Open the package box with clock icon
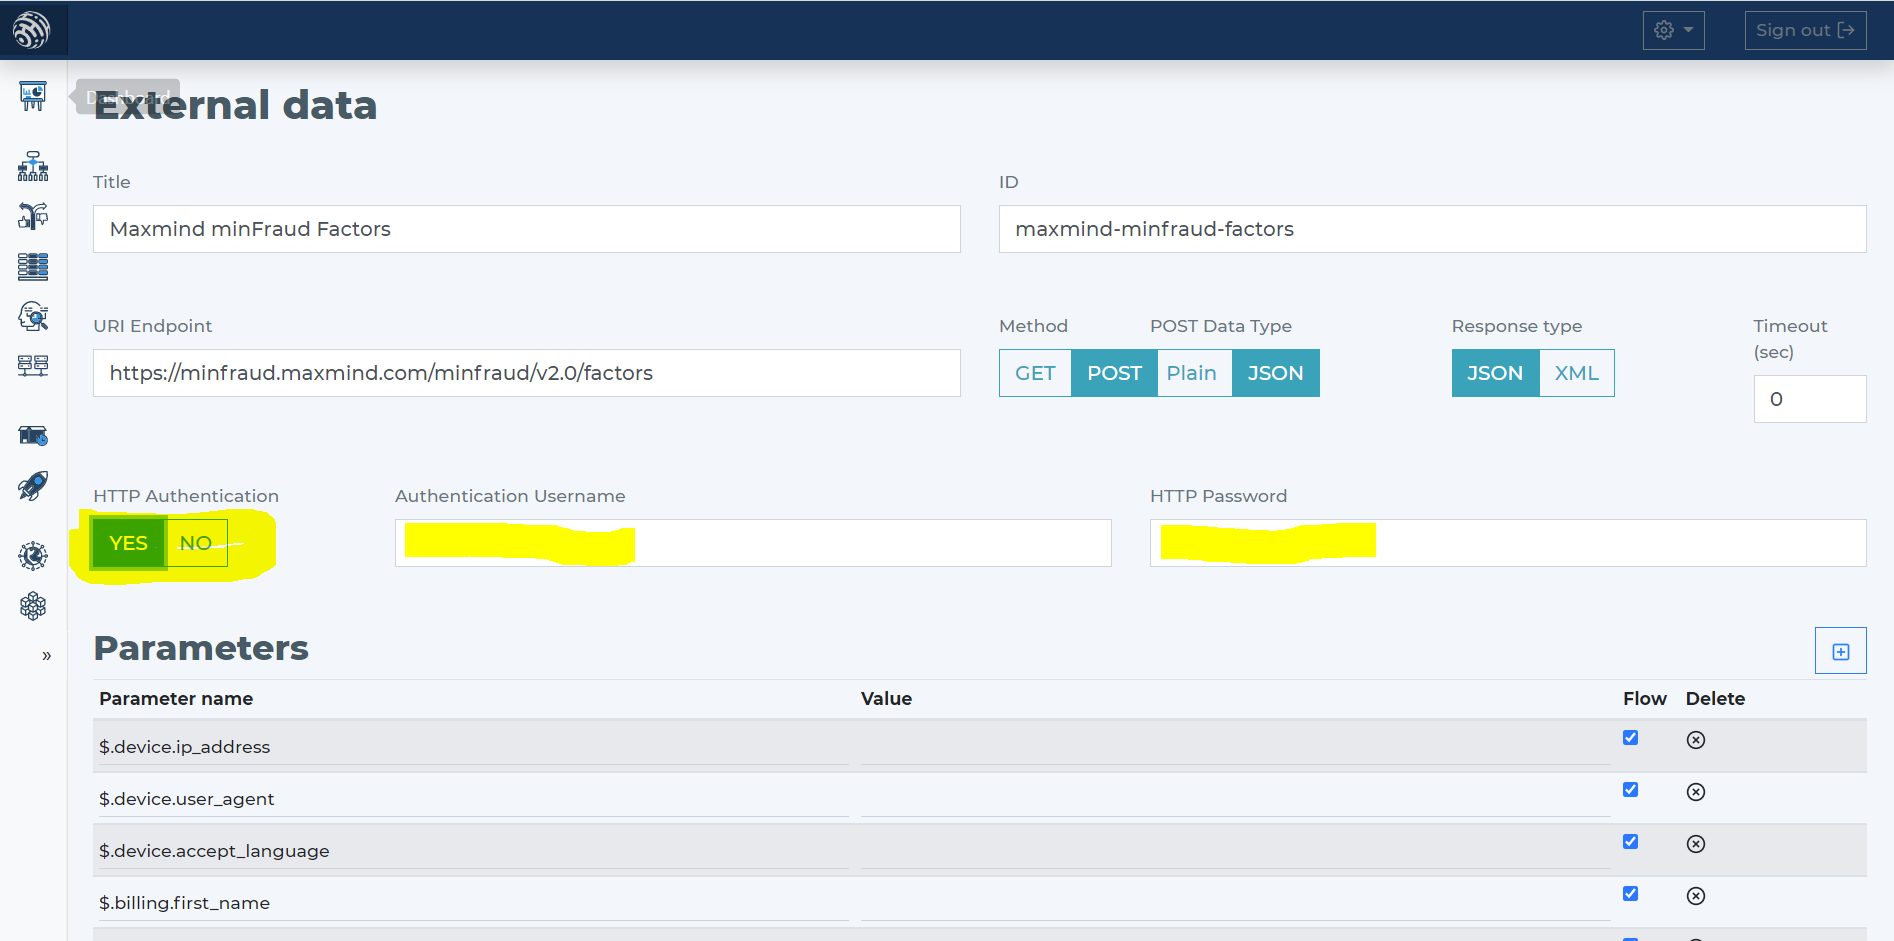Screen dimensions: 1894x941 tap(33, 436)
